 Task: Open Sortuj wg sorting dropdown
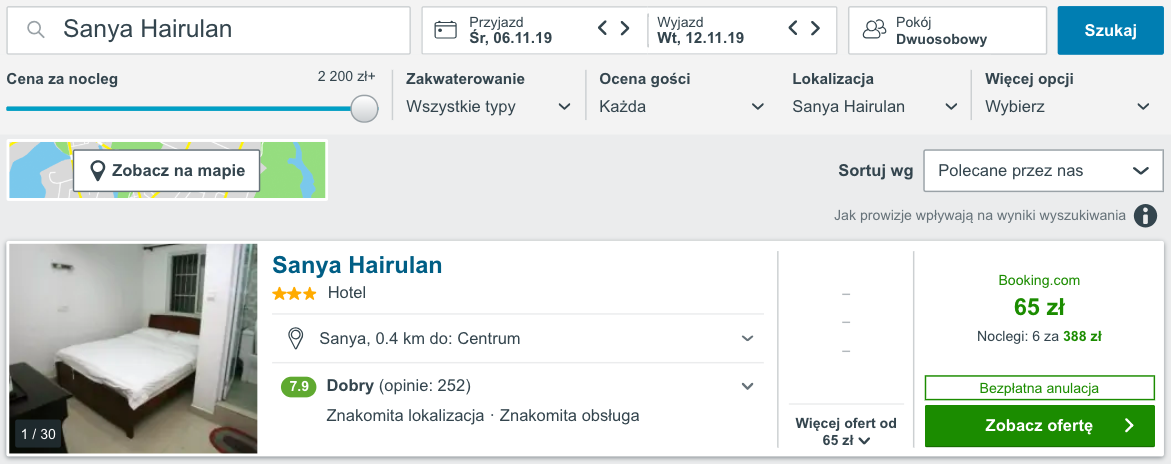click(x=1043, y=170)
